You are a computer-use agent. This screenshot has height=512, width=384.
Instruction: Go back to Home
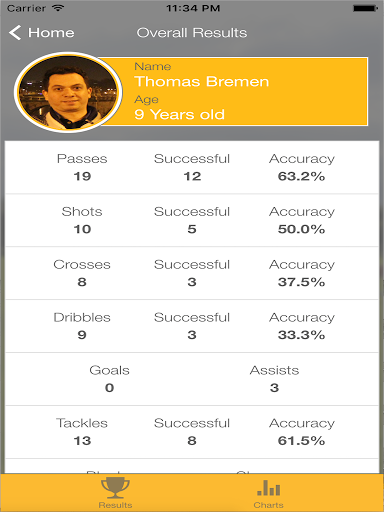click(41, 33)
